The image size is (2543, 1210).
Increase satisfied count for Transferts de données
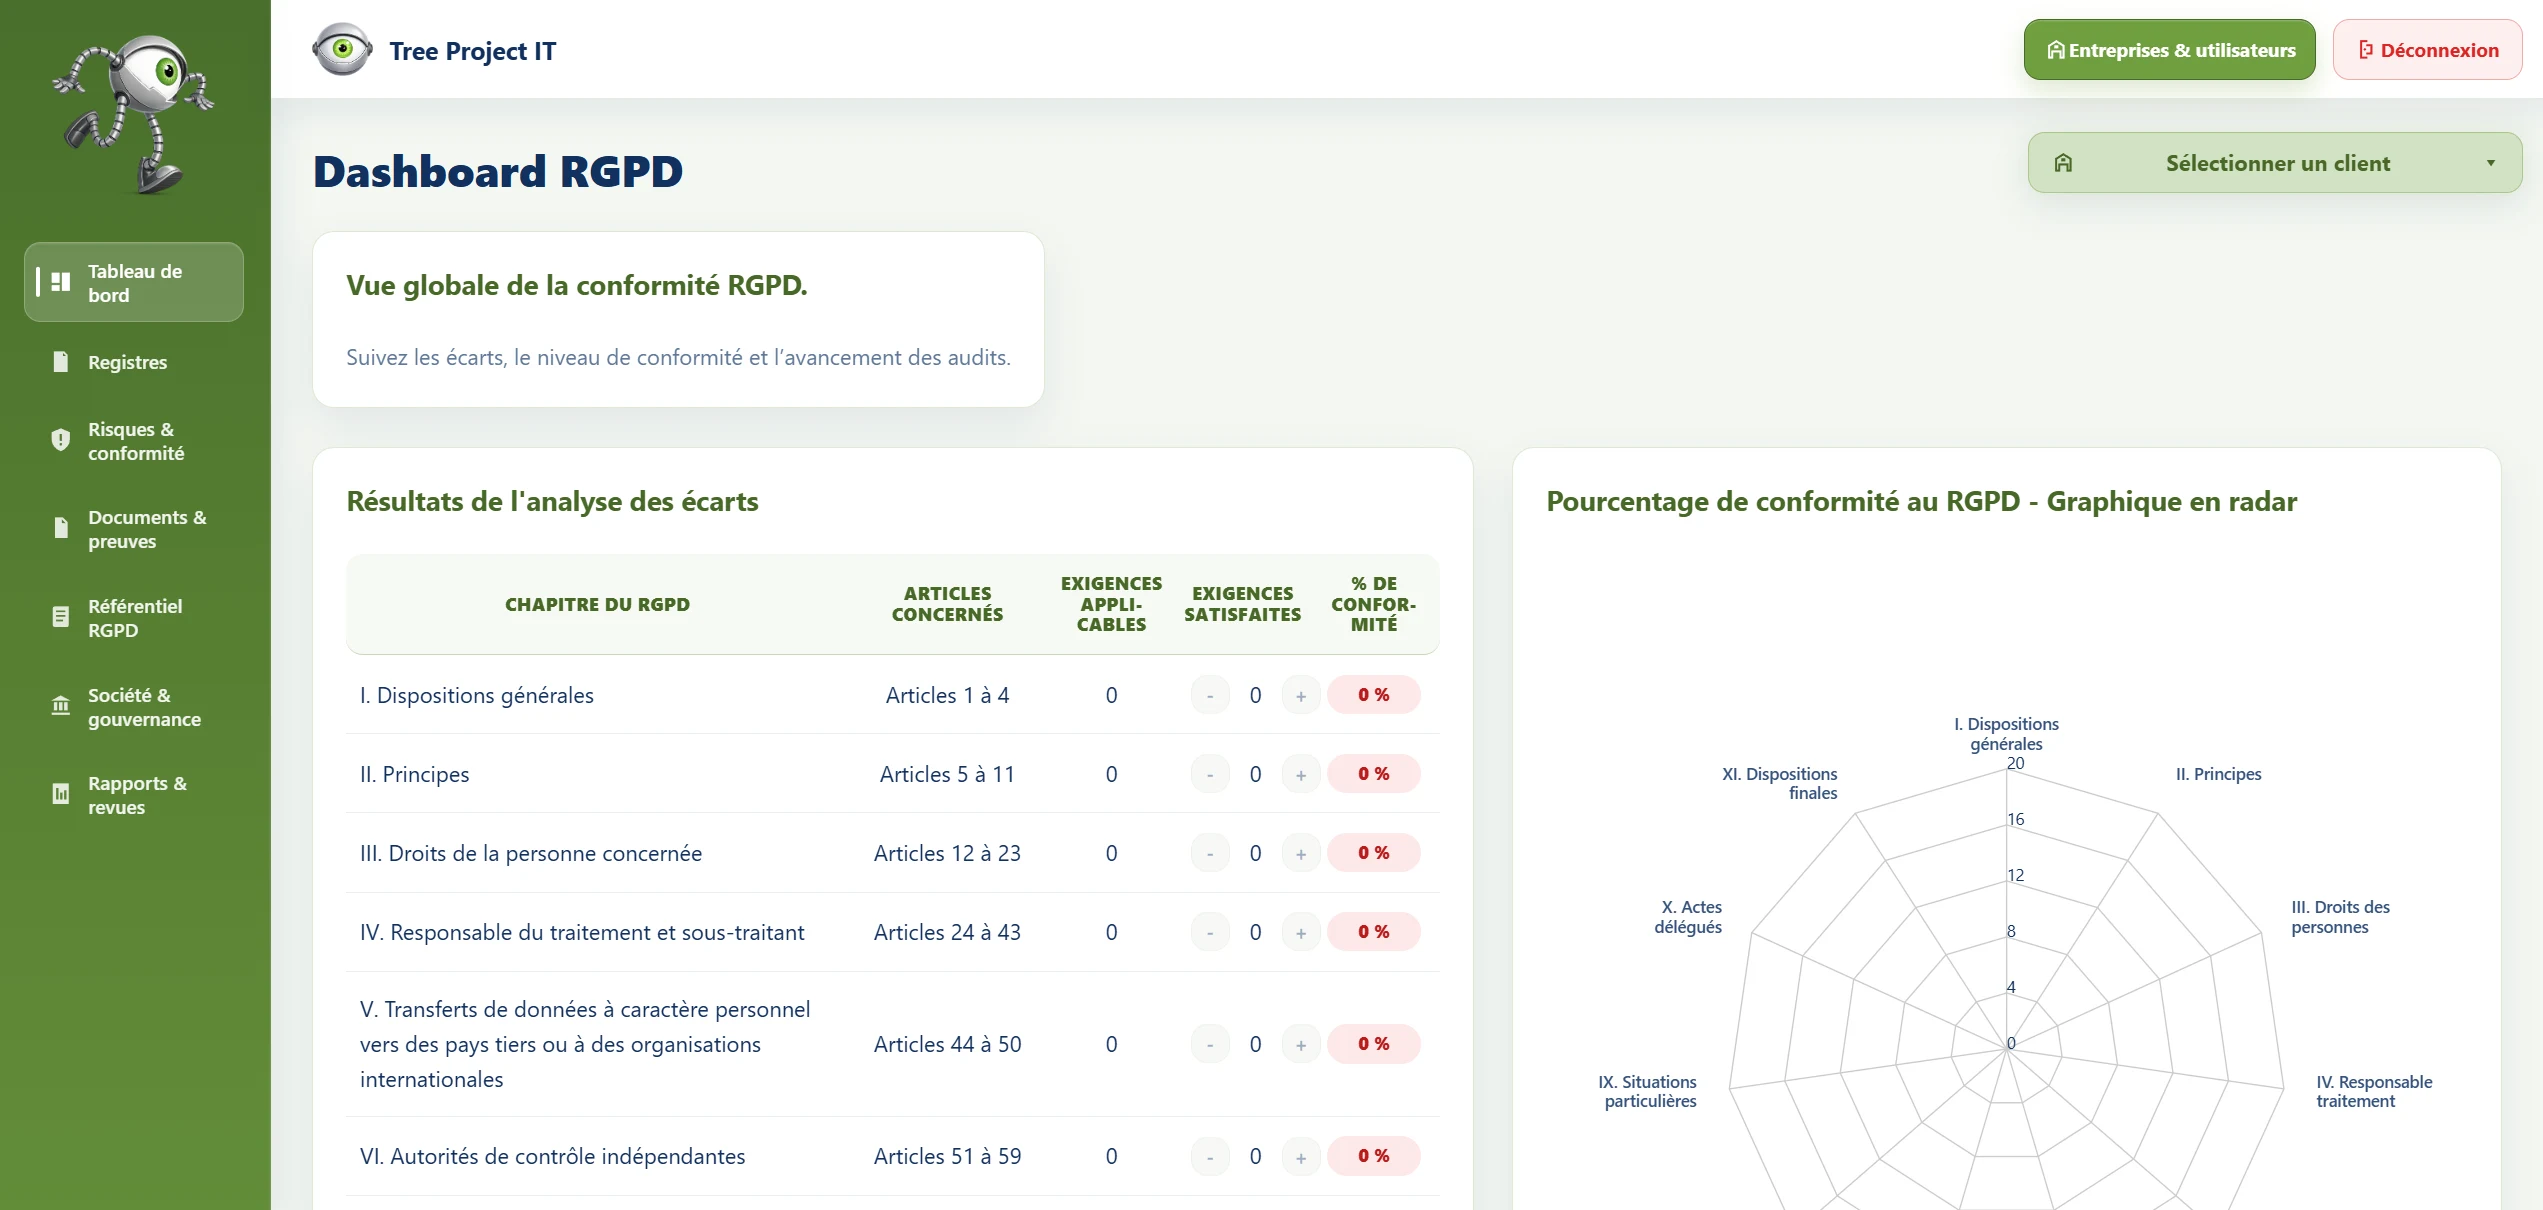tap(1301, 1044)
